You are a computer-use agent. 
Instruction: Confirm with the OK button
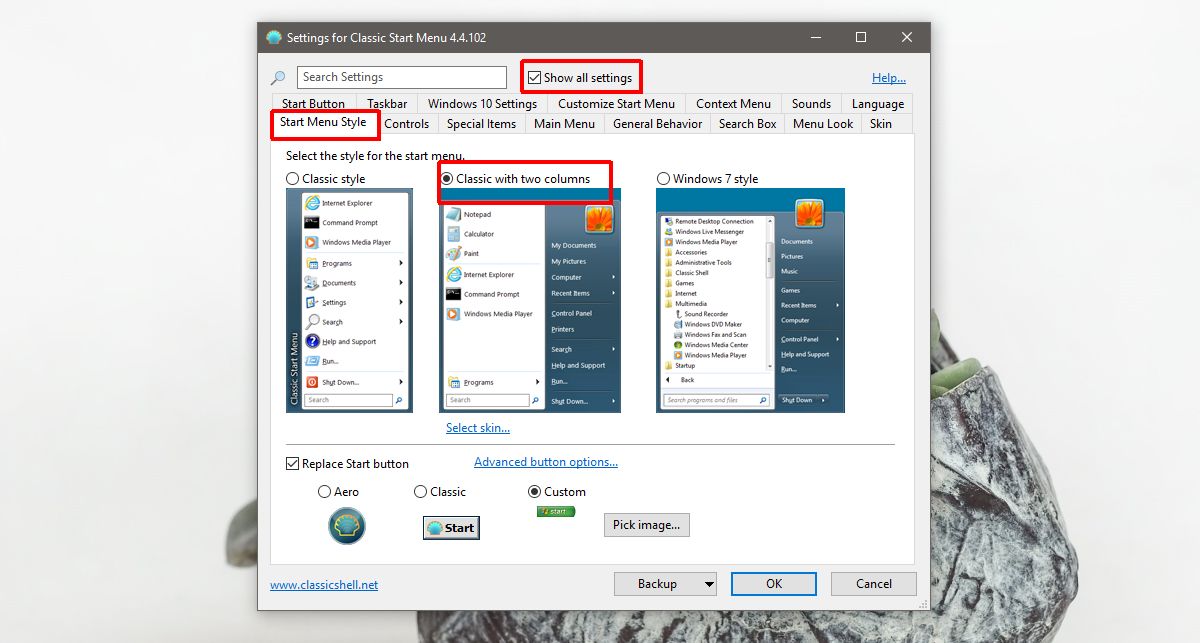[774, 584]
